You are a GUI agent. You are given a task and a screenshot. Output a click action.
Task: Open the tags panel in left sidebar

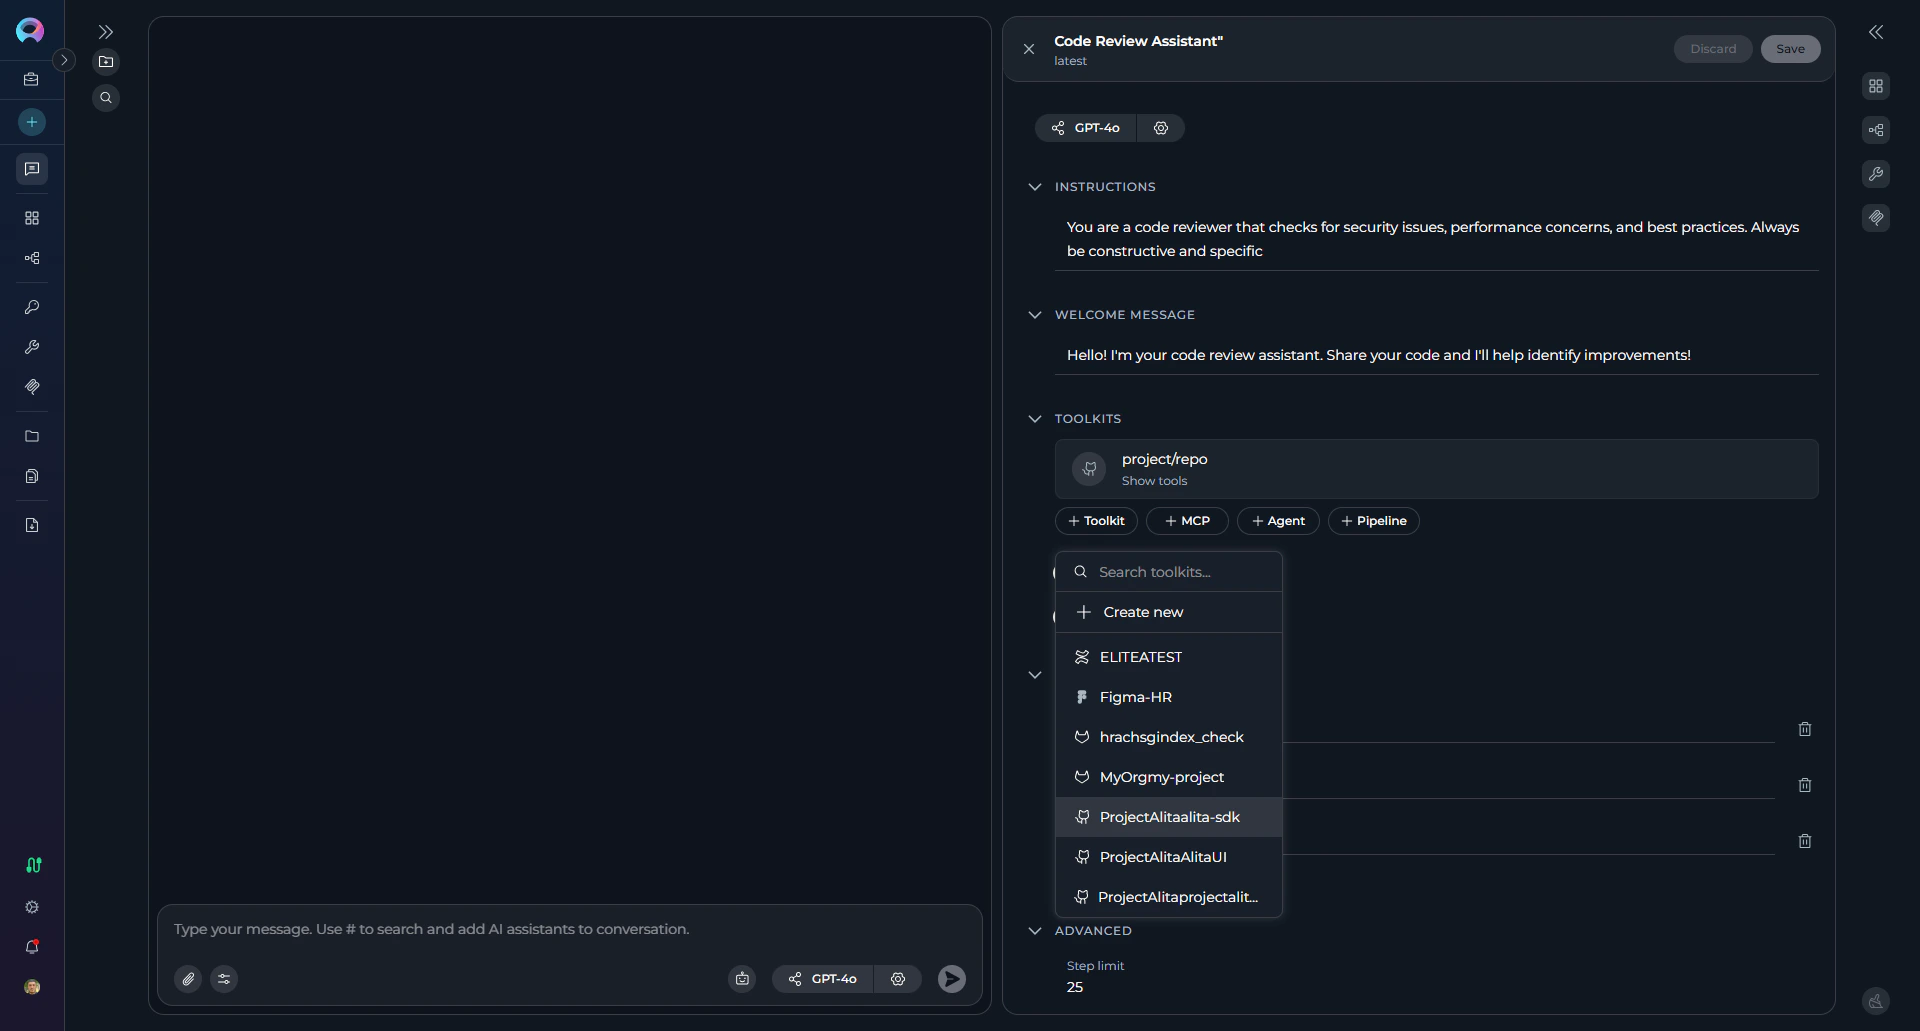[31, 387]
